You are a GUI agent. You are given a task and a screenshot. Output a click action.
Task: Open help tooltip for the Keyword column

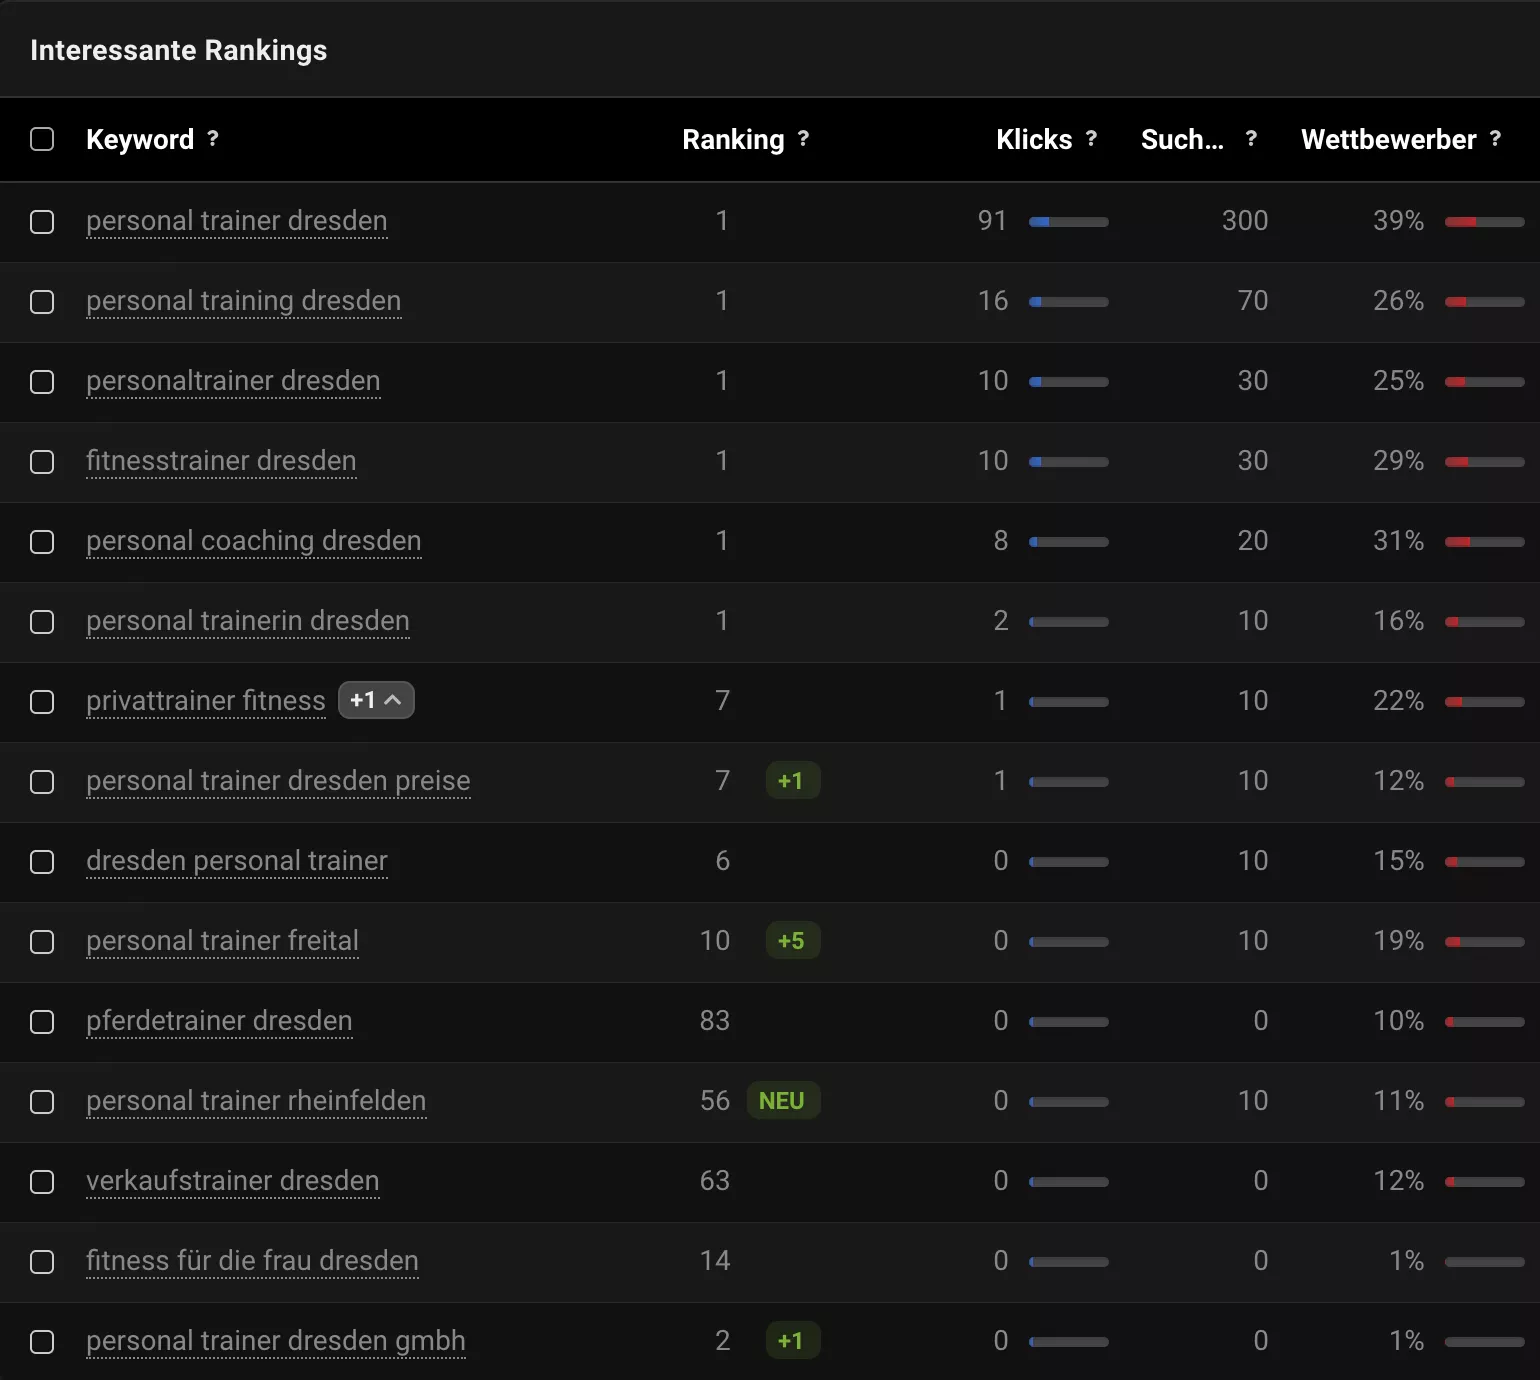point(214,139)
